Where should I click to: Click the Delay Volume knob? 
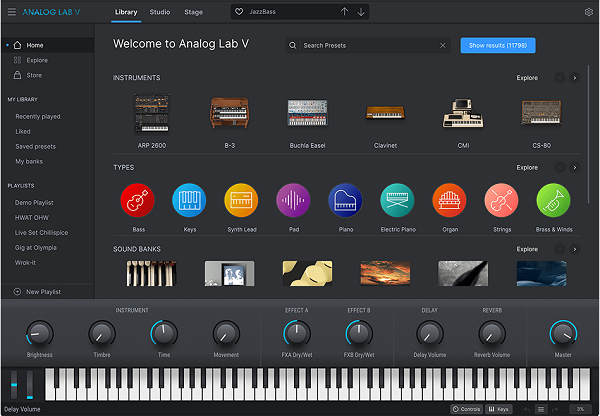(430, 334)
